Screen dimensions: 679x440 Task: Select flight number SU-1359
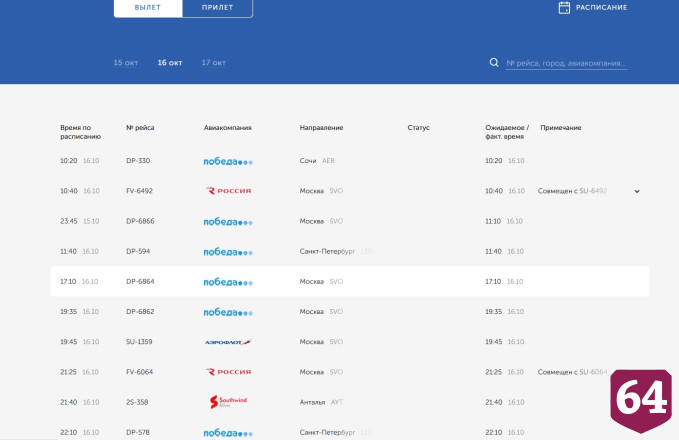[139, 342]
